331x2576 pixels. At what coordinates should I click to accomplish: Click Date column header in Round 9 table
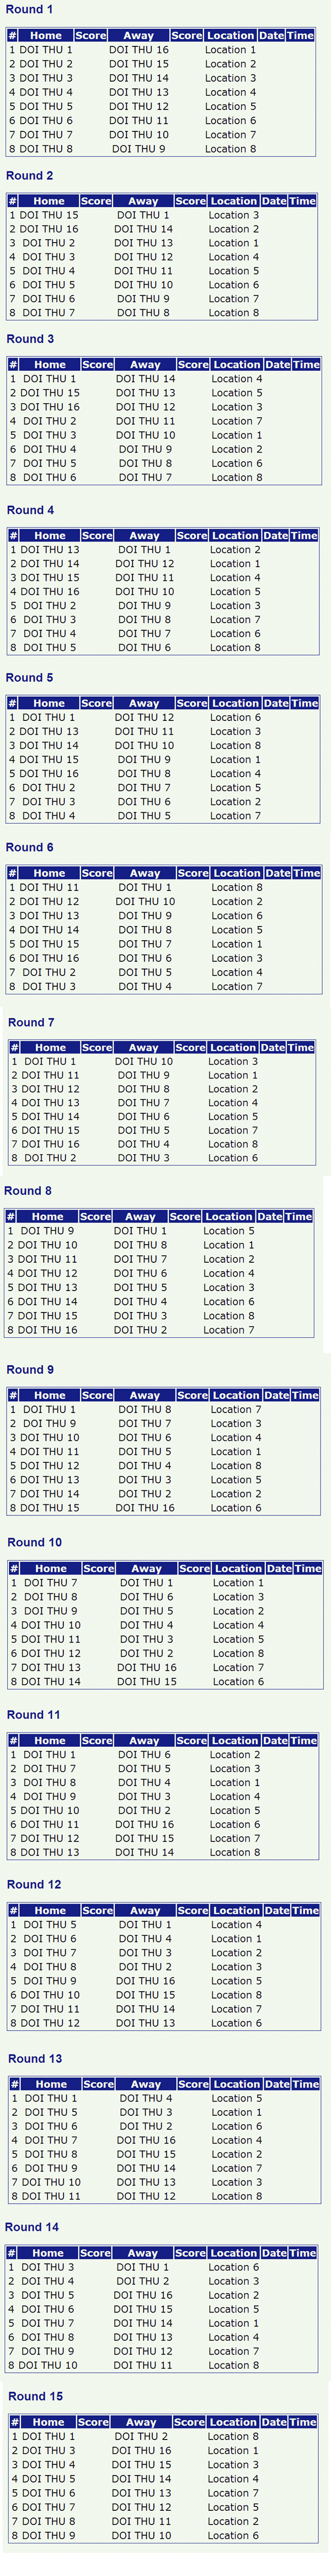coord(278,1395)
